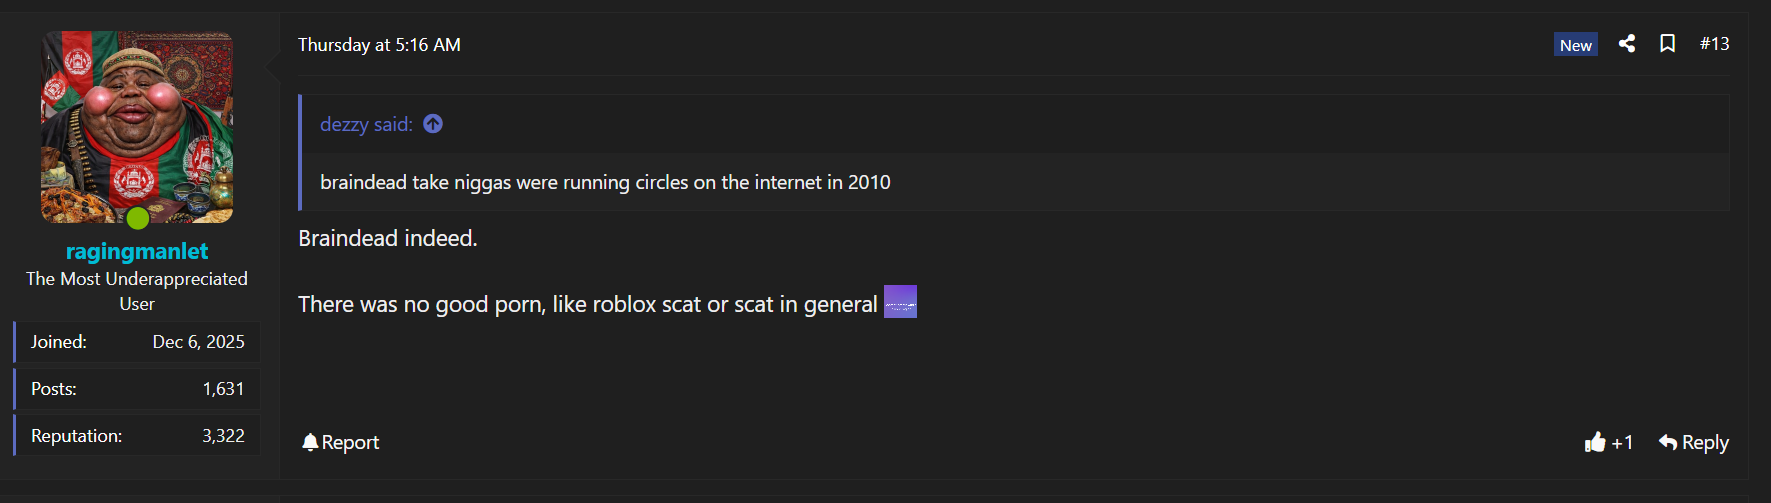Open the ragingmanlet avatar image
Image resolution: width=1771 pixels, height=503 pixels.
pyautogui.click(x=137, y=126)
